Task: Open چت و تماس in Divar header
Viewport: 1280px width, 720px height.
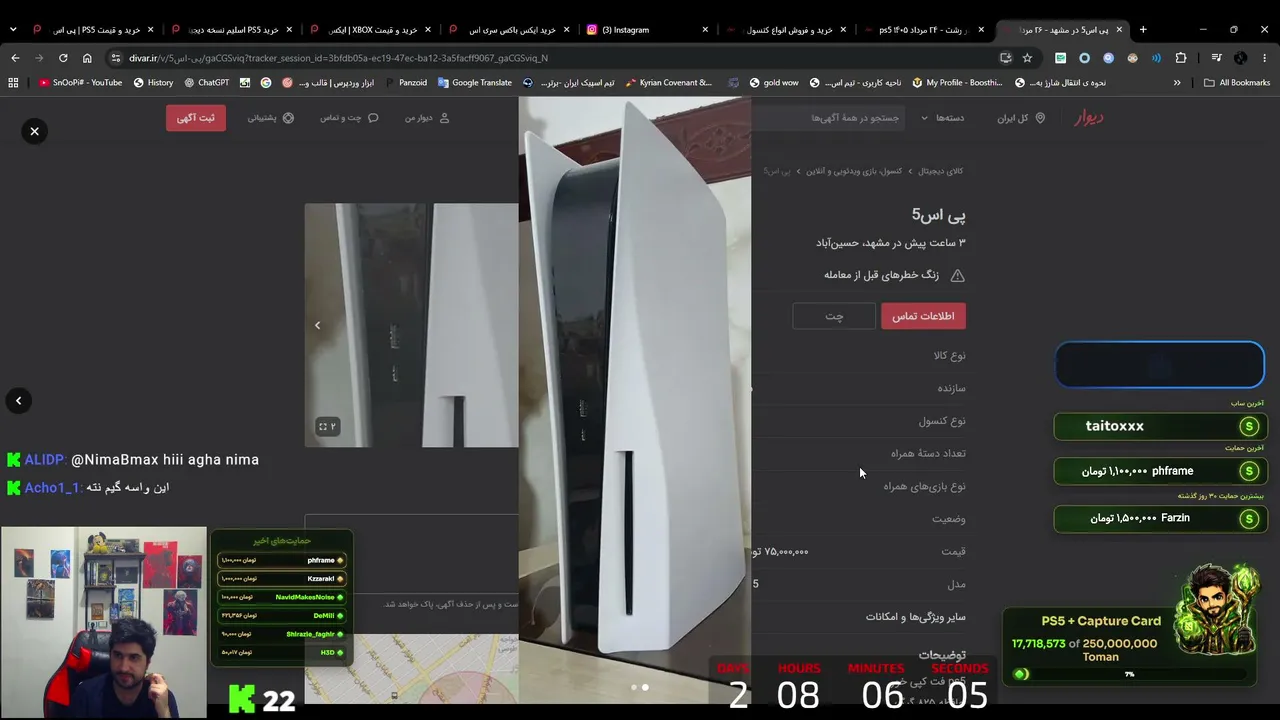Action: [349, 118]
